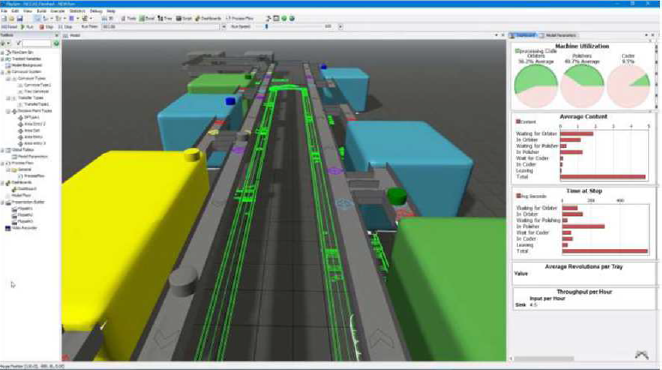
Task: Click the Stop simulation button
Action: (x=46, y=27)
